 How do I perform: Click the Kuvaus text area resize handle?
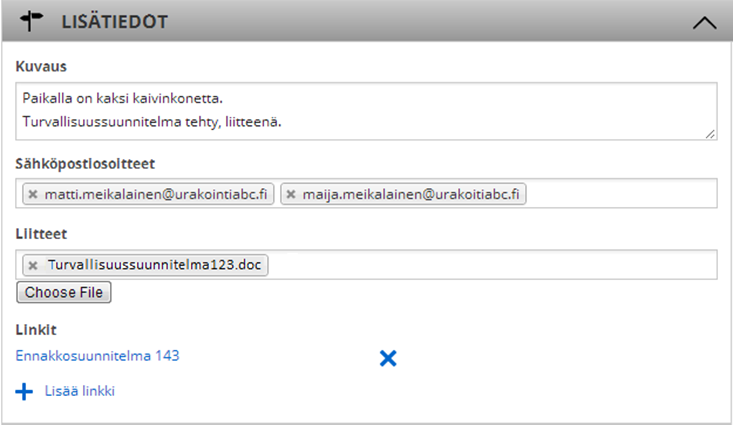(710, 134)
